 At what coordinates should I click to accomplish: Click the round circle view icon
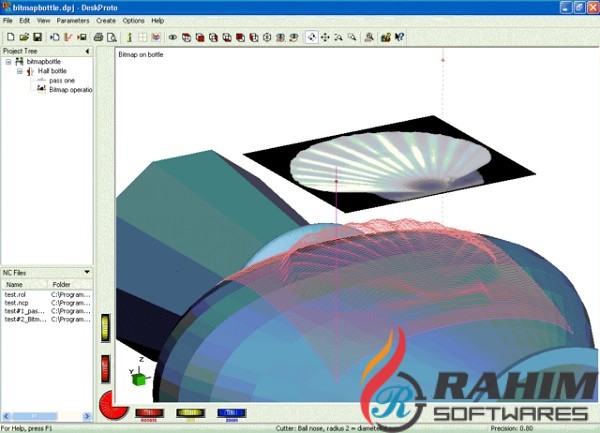[267, 37]
